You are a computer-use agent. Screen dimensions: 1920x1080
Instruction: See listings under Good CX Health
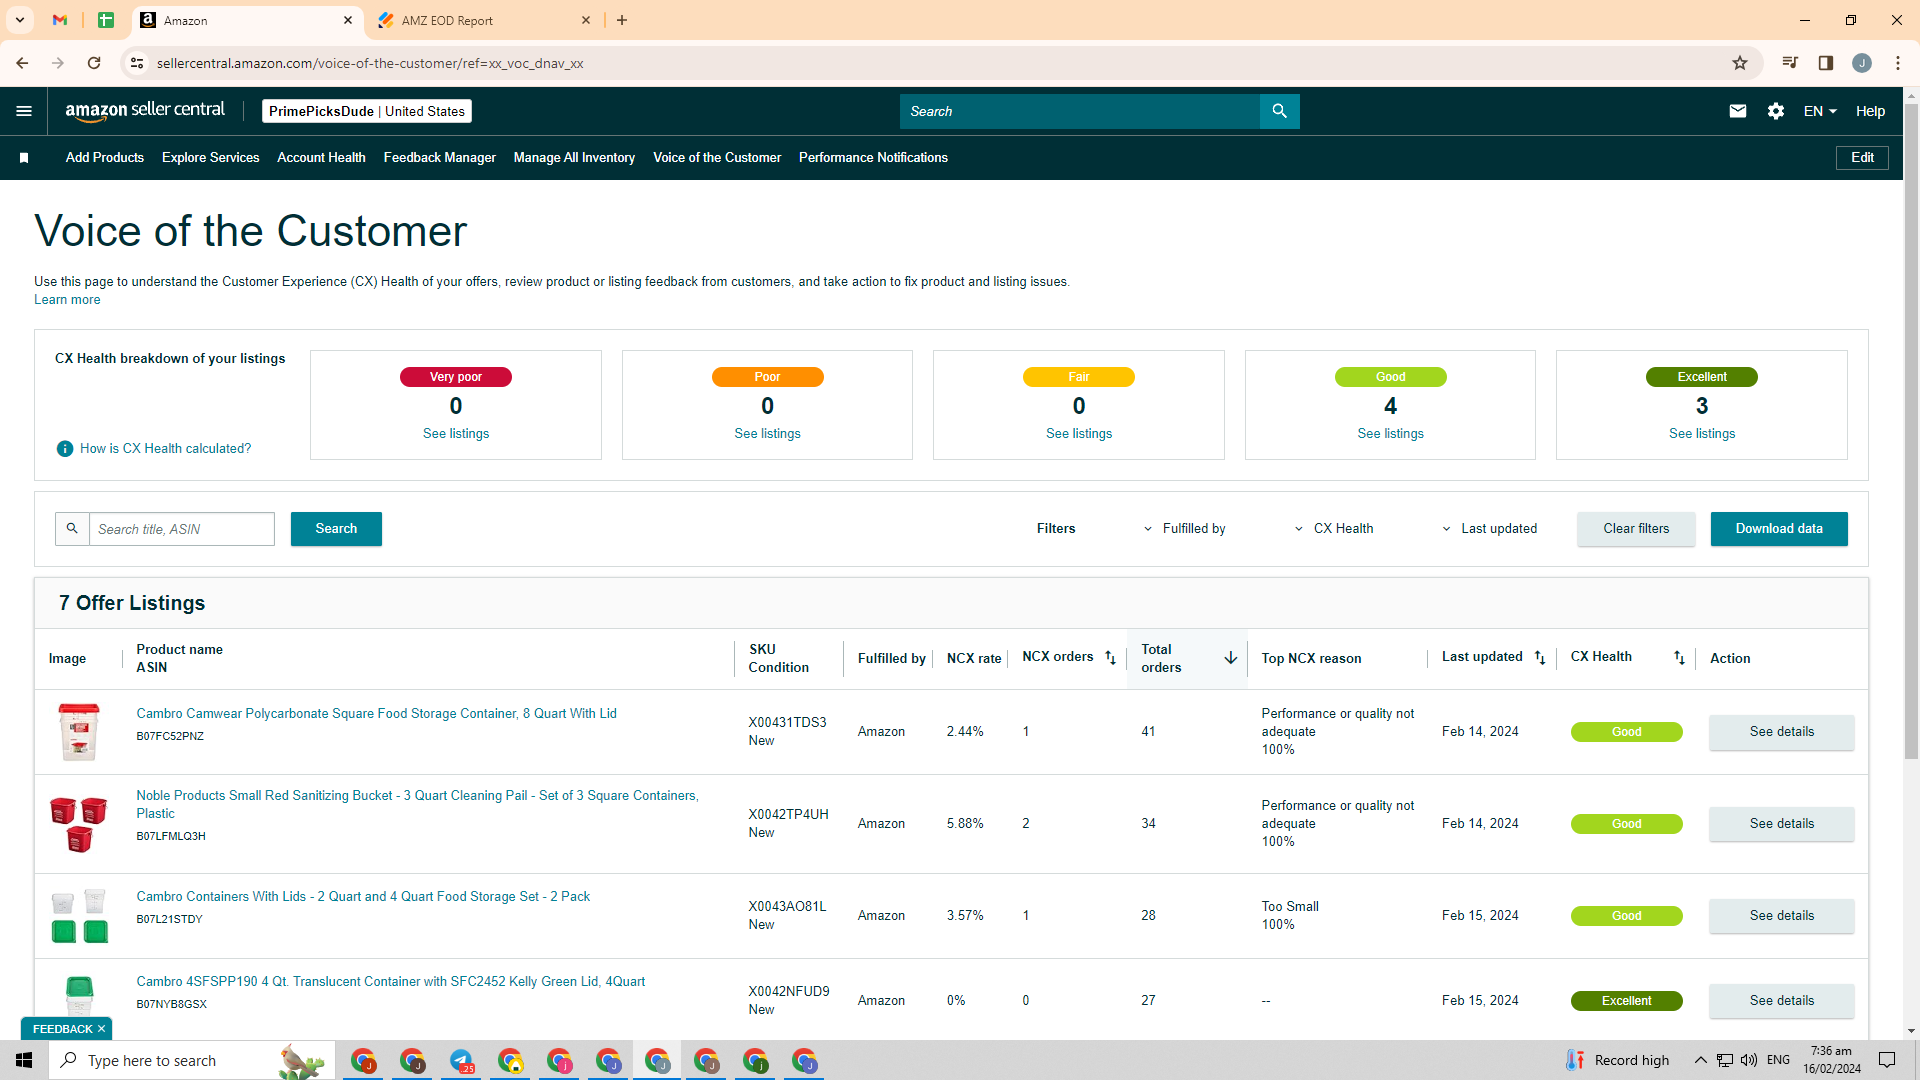click(1390, 434)
